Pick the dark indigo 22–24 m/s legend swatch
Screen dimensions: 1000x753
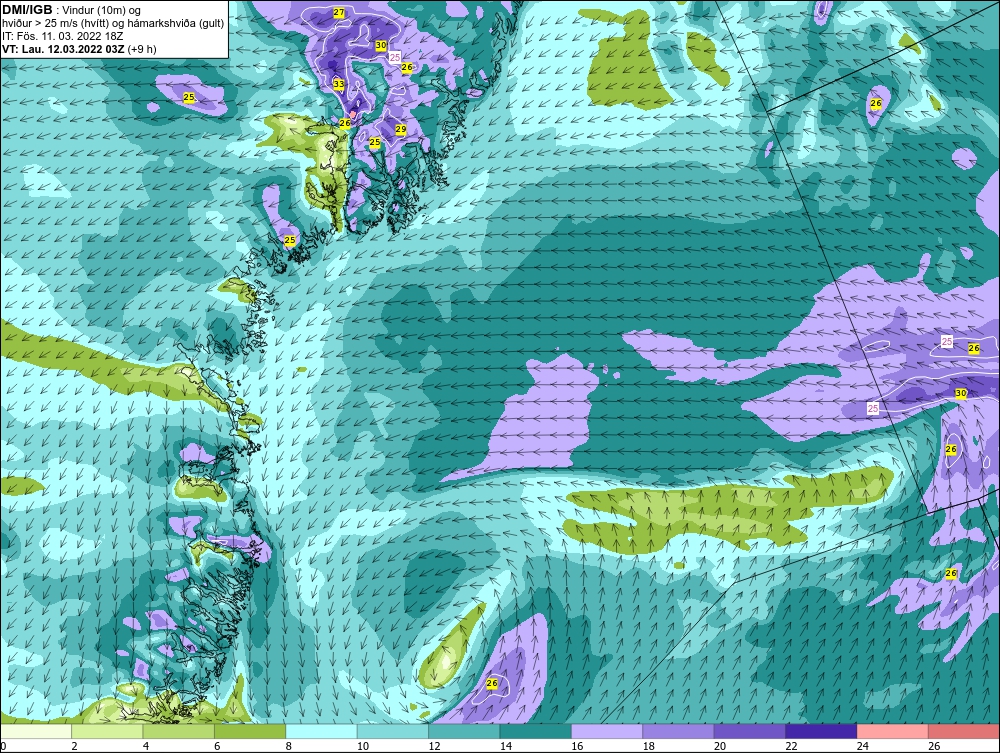[x=821, y=731]
